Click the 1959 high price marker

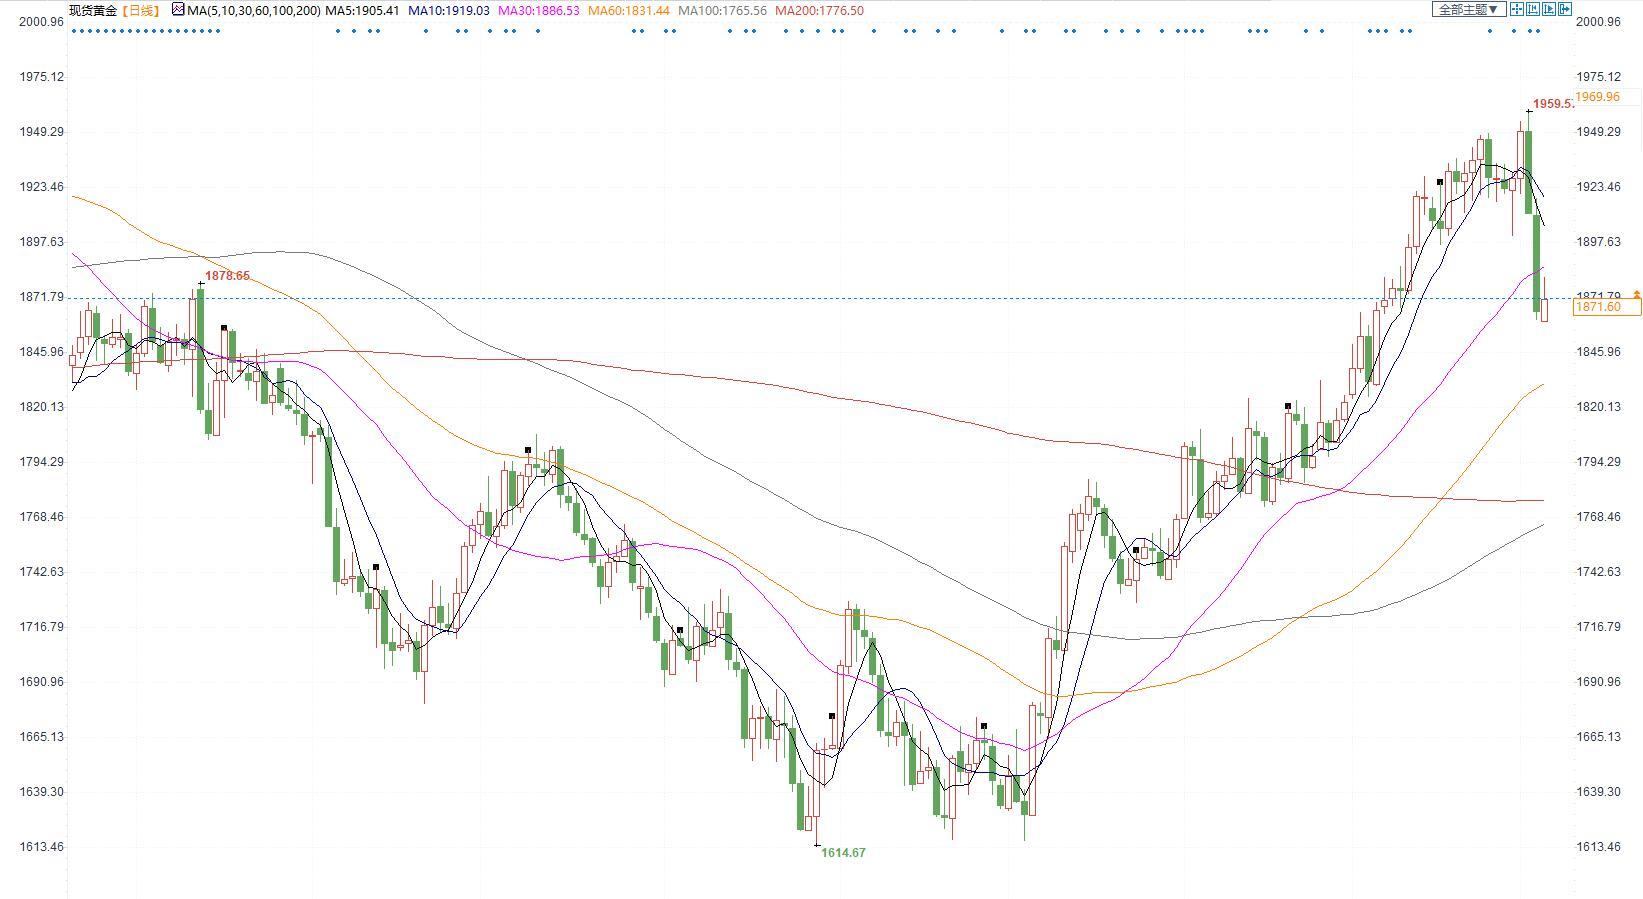pyautogui.click(x=1552, y=104)
